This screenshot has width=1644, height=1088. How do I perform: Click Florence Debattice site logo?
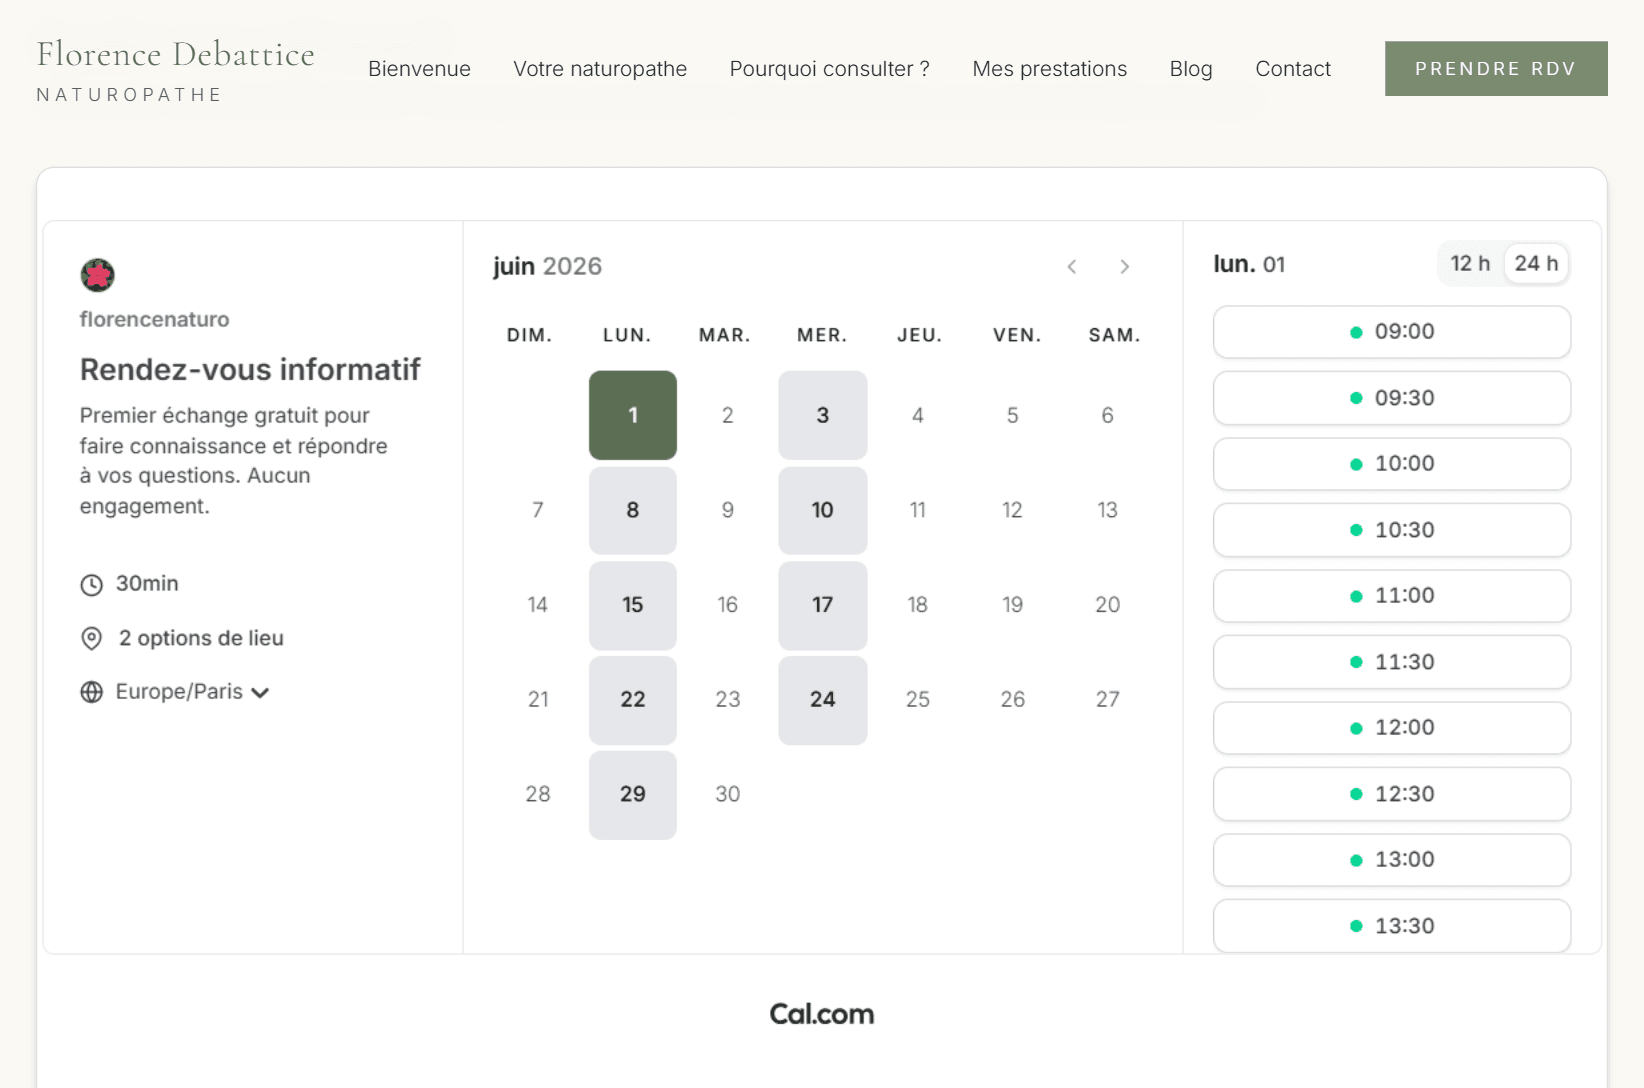coord(175,69)
